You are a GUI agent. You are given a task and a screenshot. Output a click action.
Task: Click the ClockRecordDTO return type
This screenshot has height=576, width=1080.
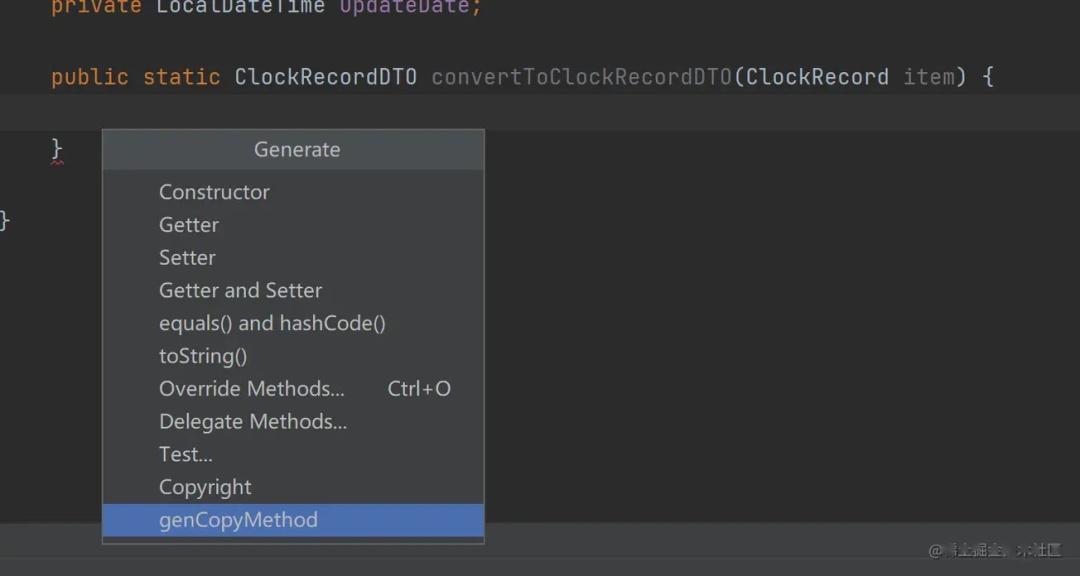click(325, 77)
